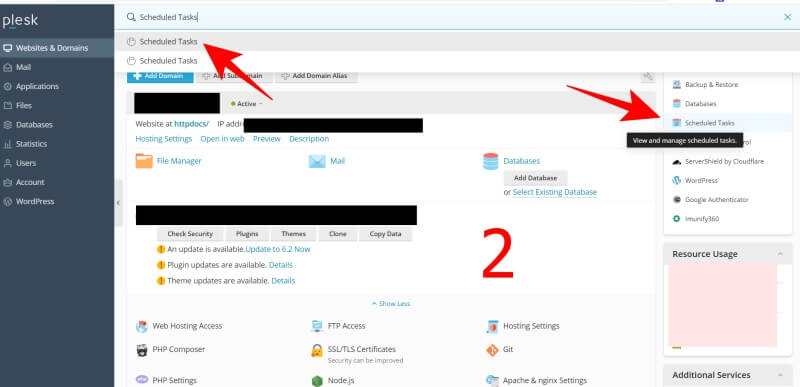Open Node.js icon
Image resolution: width=800 pixels, height=387 pixels.
click(317, 381)
